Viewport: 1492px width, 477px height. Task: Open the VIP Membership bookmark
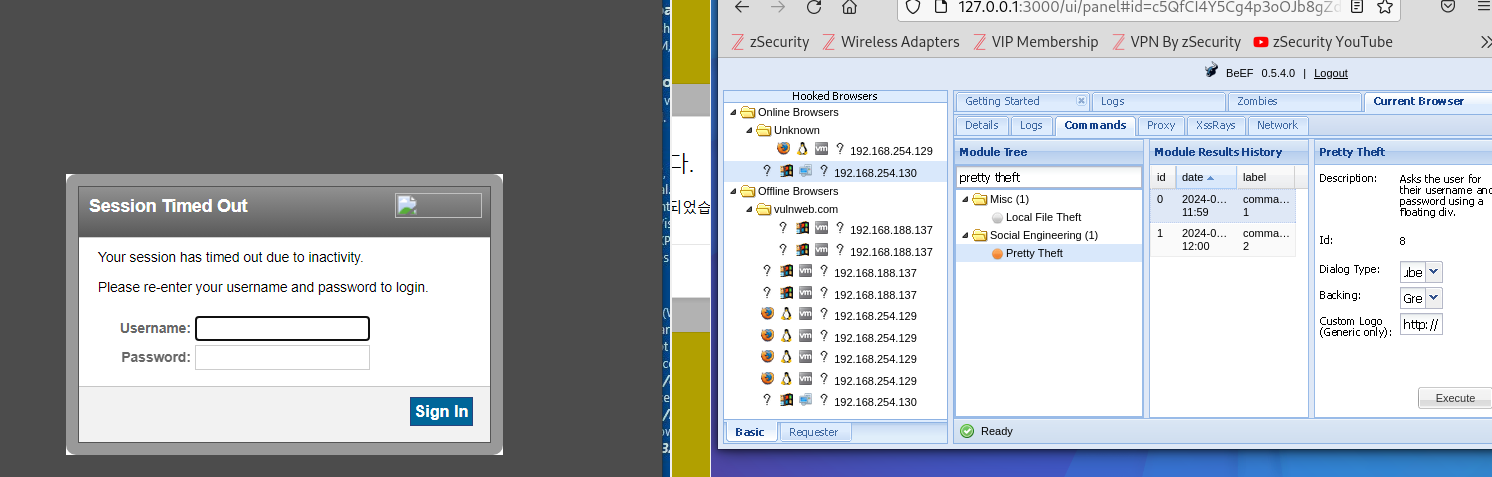(x=1035, y=42)
